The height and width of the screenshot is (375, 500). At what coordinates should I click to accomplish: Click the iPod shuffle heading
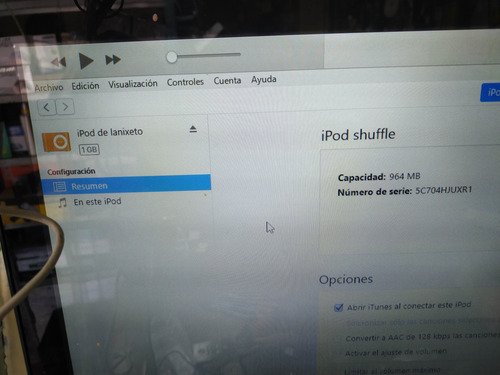point(358,135)
